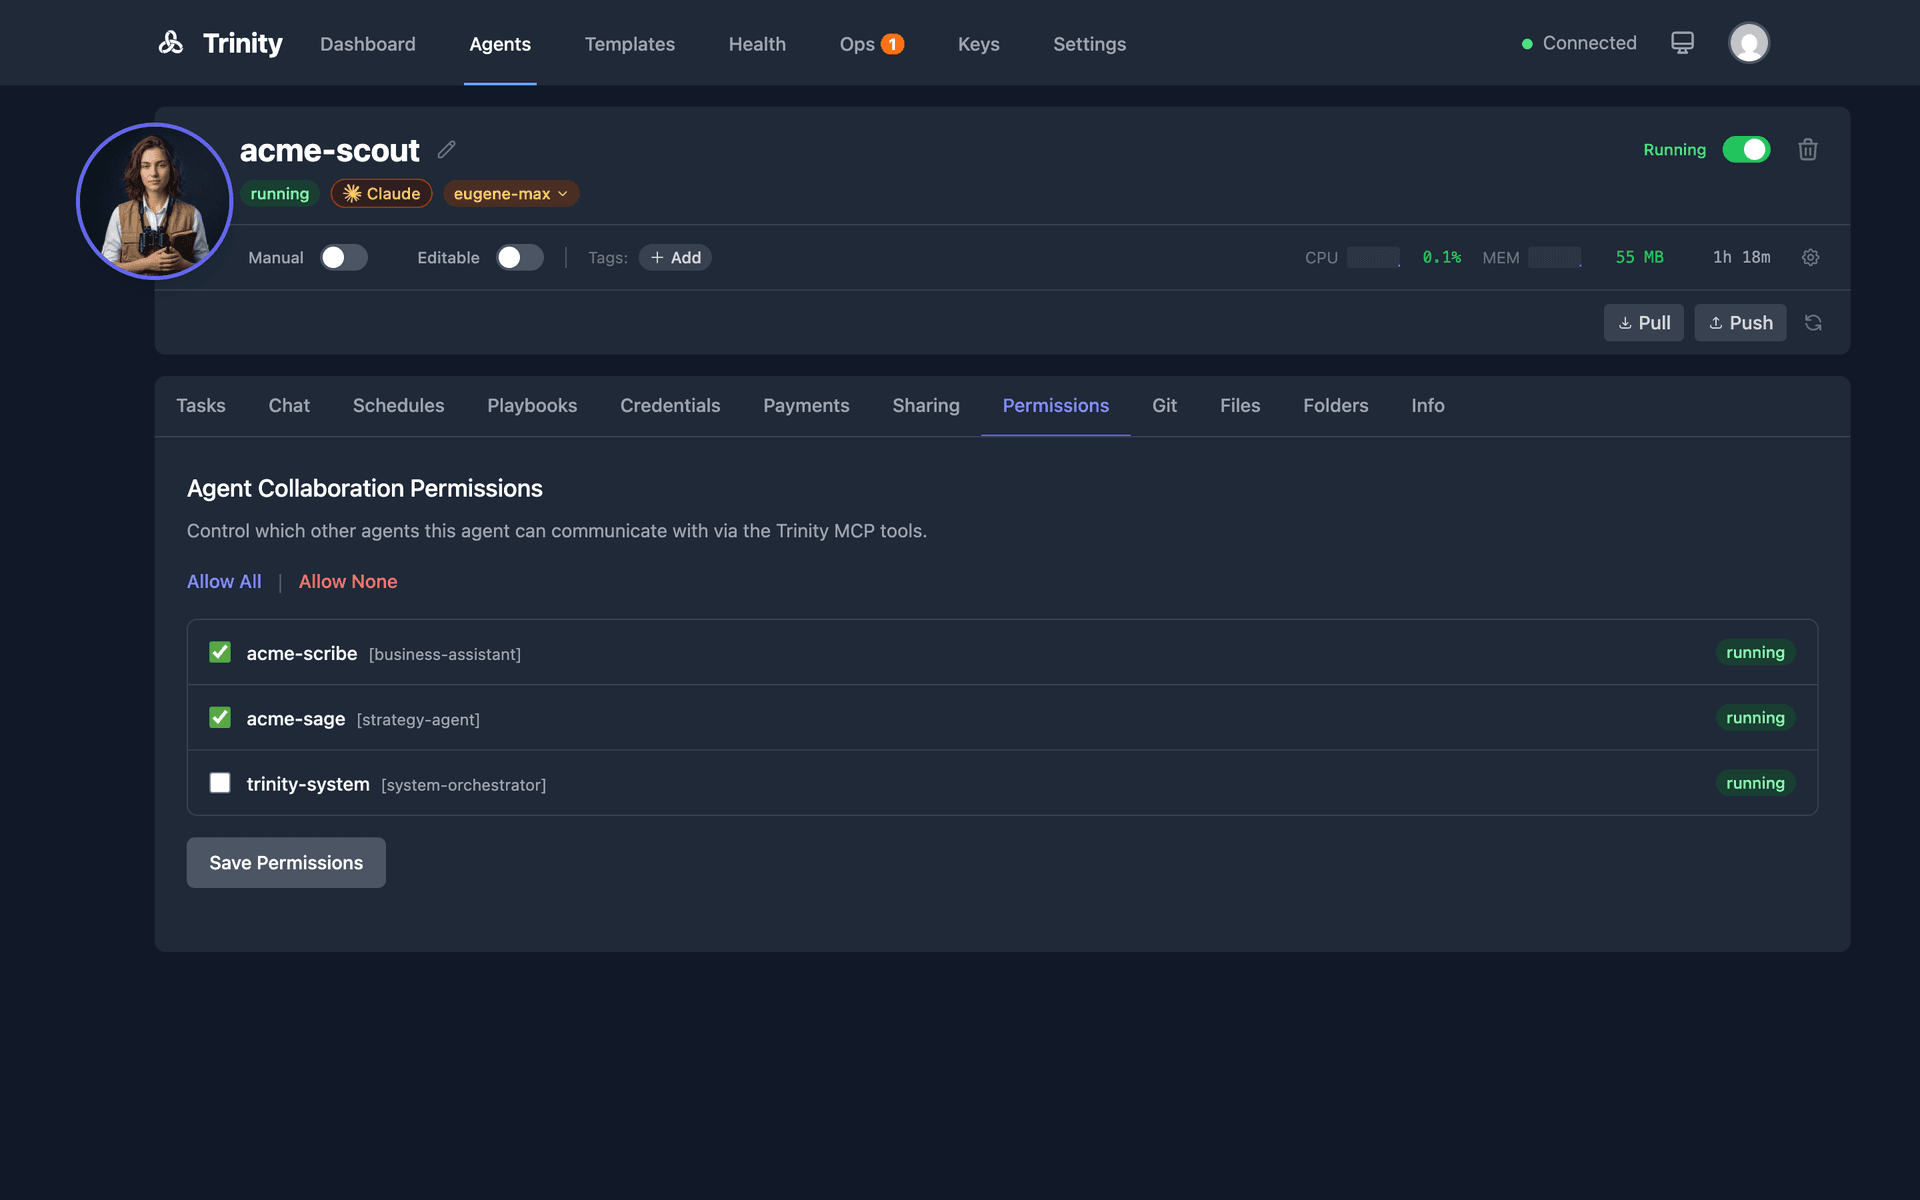Viewport: 1920px width, 1200px height.
Task: Open the agent name edit pencil
Action: point(446,149)
